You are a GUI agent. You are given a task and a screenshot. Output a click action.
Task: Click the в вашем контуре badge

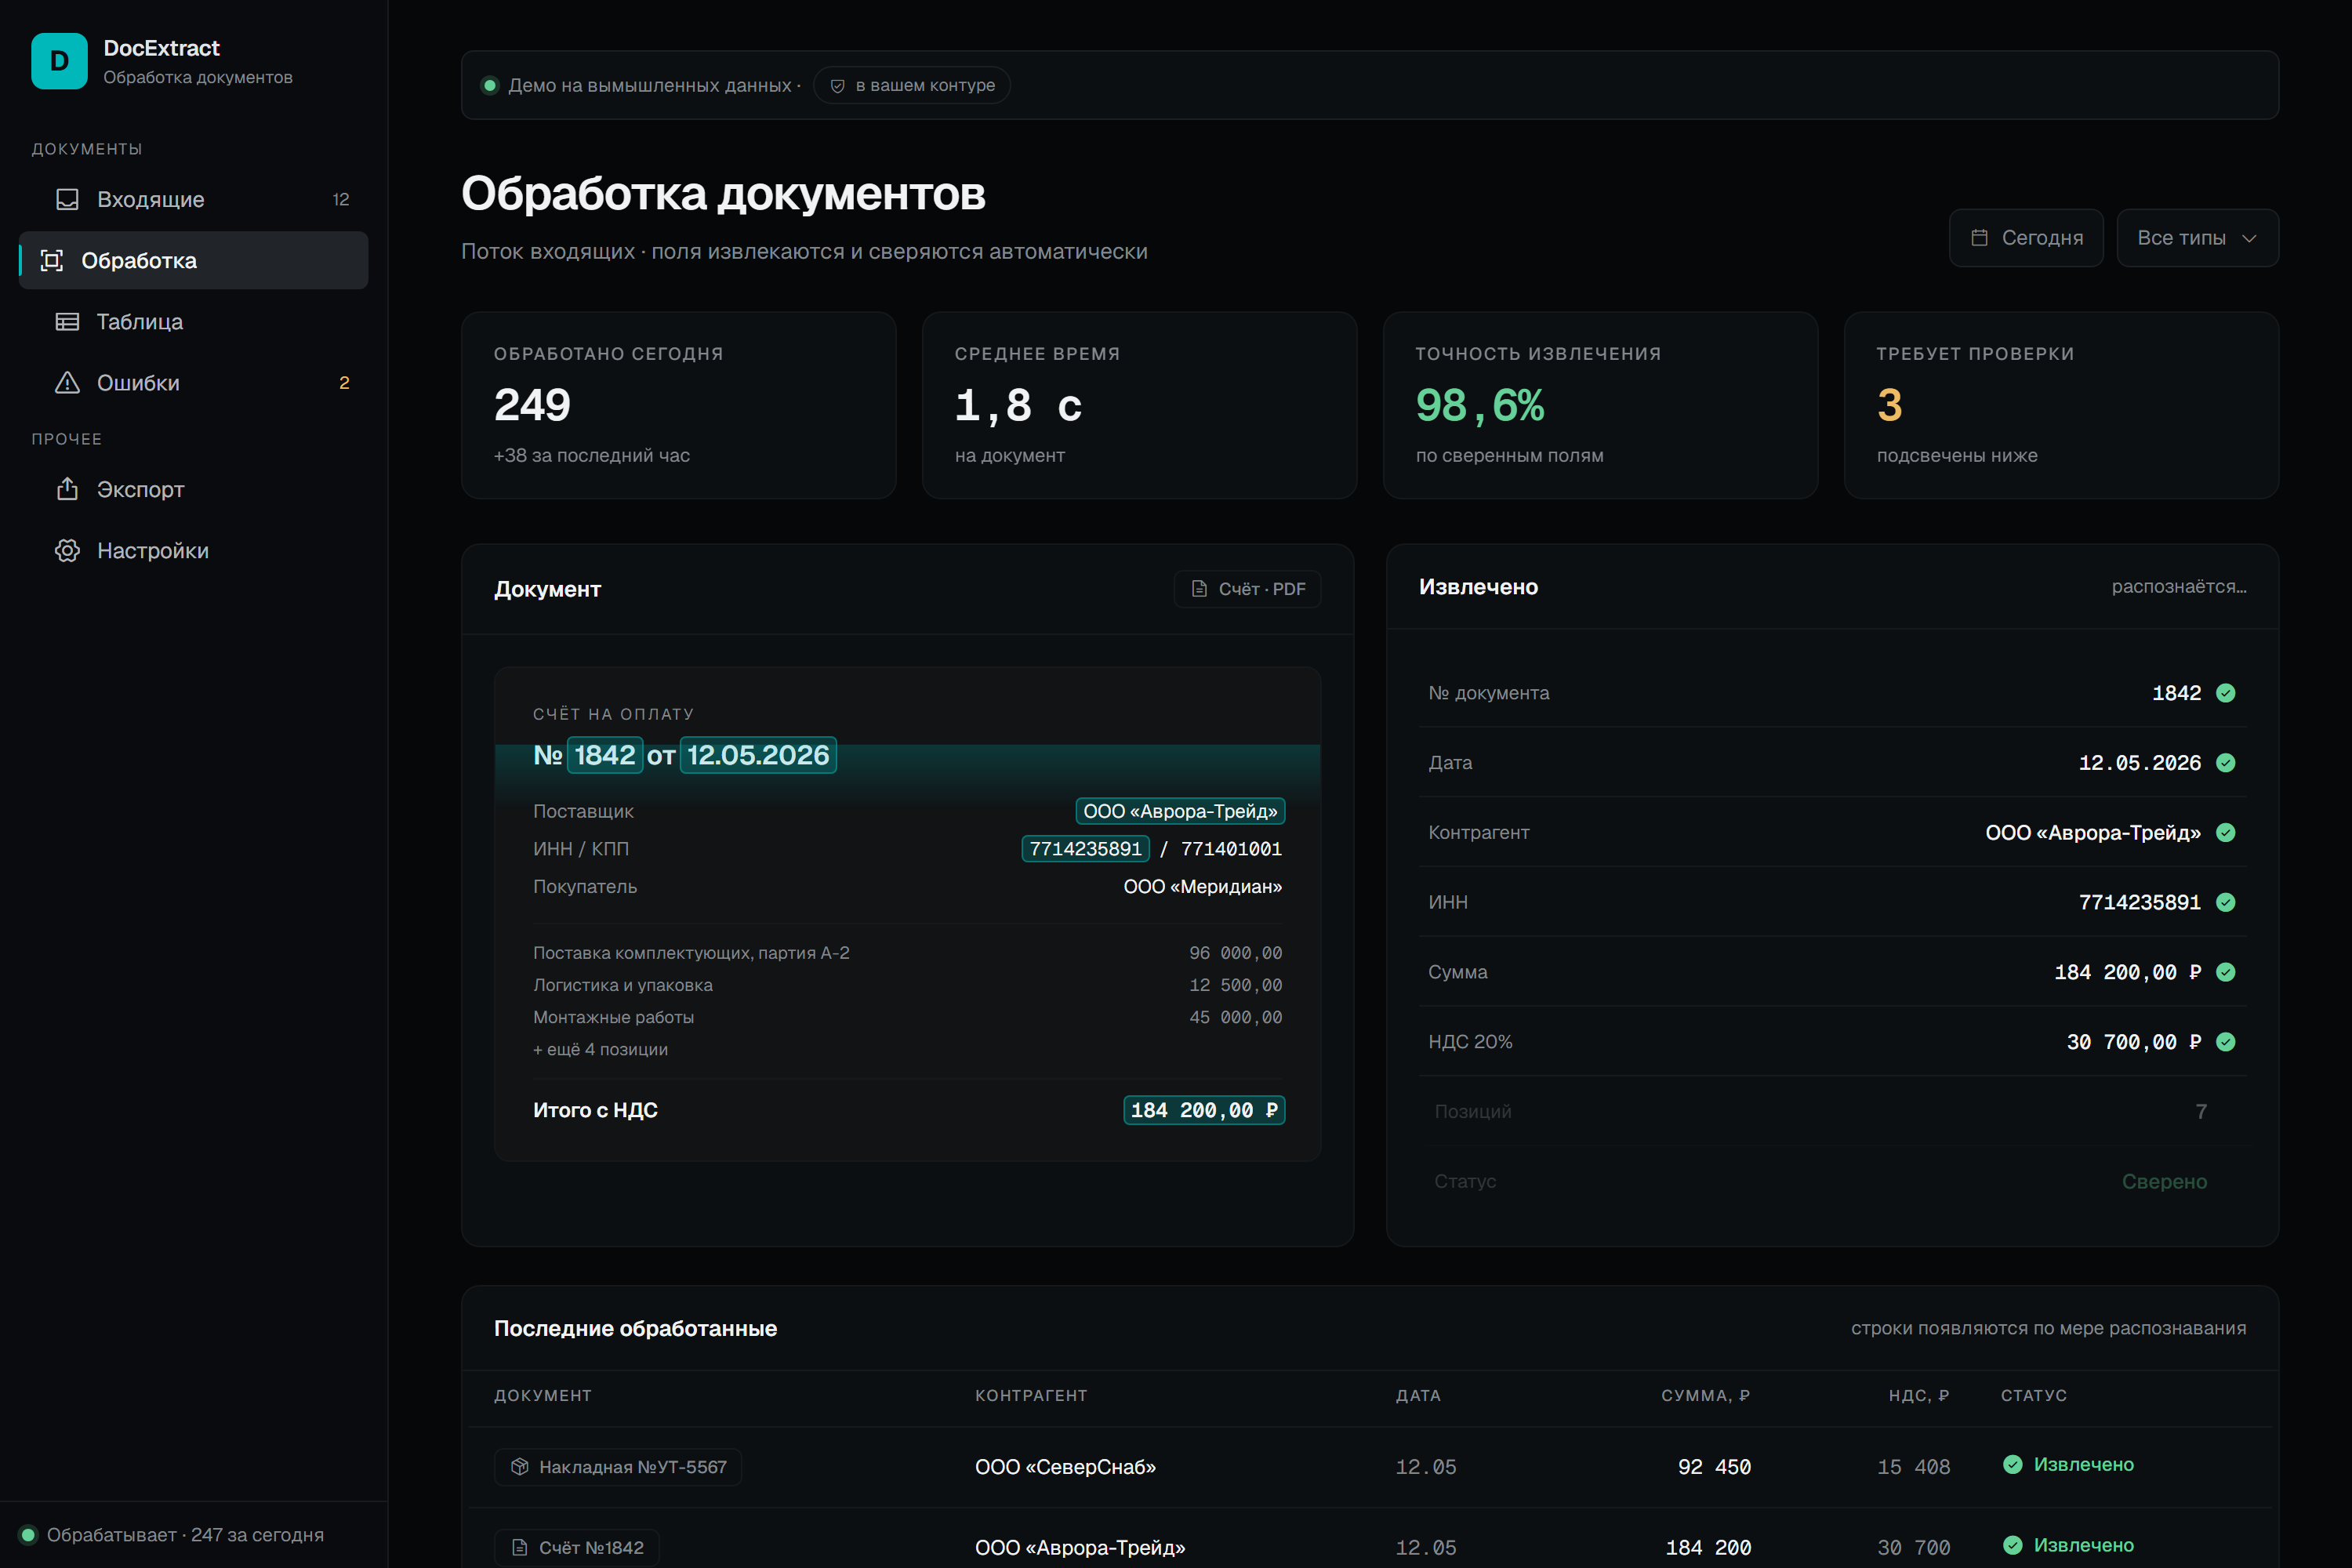click(x=911, y=85)
